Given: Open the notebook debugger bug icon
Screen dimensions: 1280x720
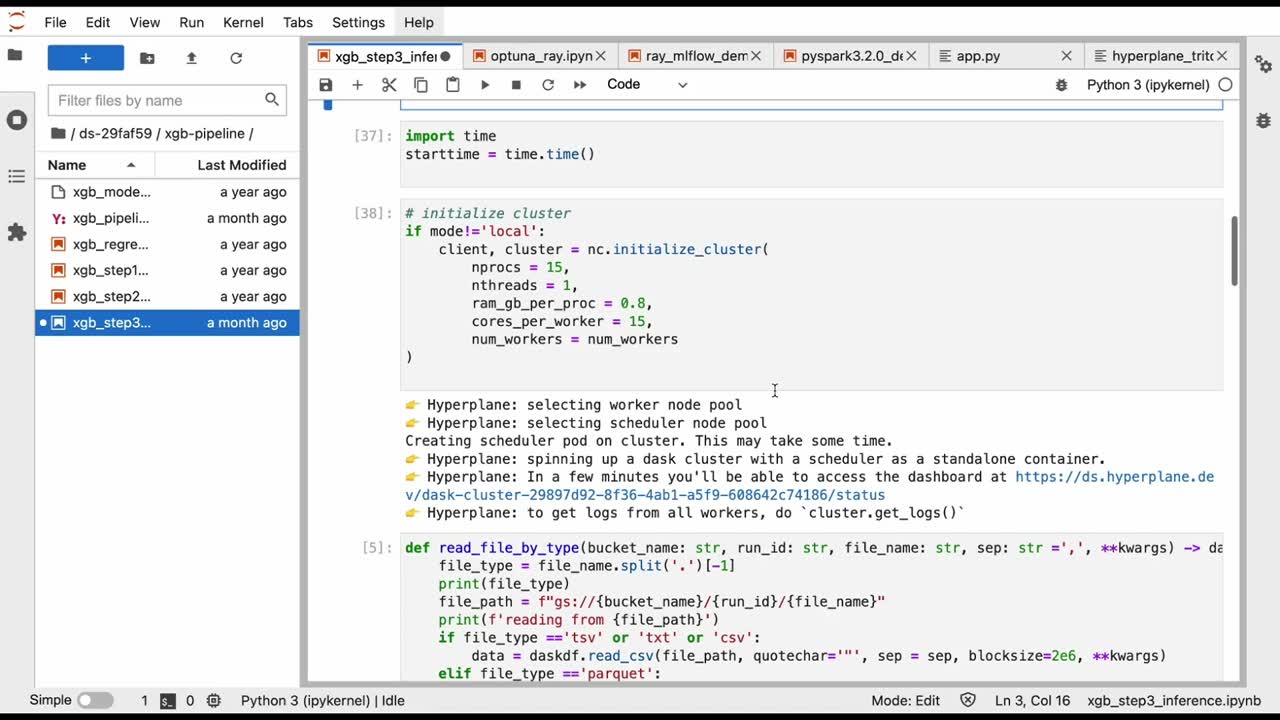Looking at the screenshot, I should (x=1061, y=85).
